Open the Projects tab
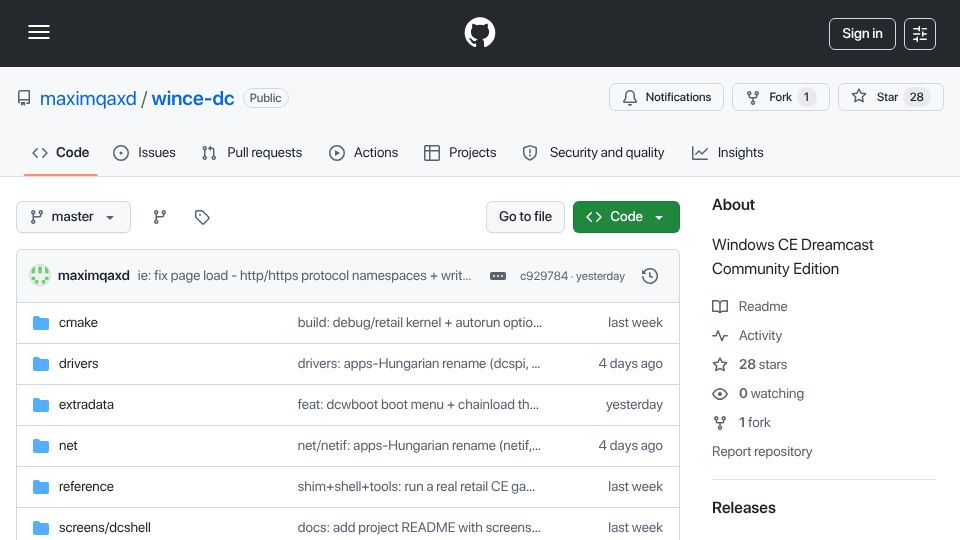 tap(460, 152)
